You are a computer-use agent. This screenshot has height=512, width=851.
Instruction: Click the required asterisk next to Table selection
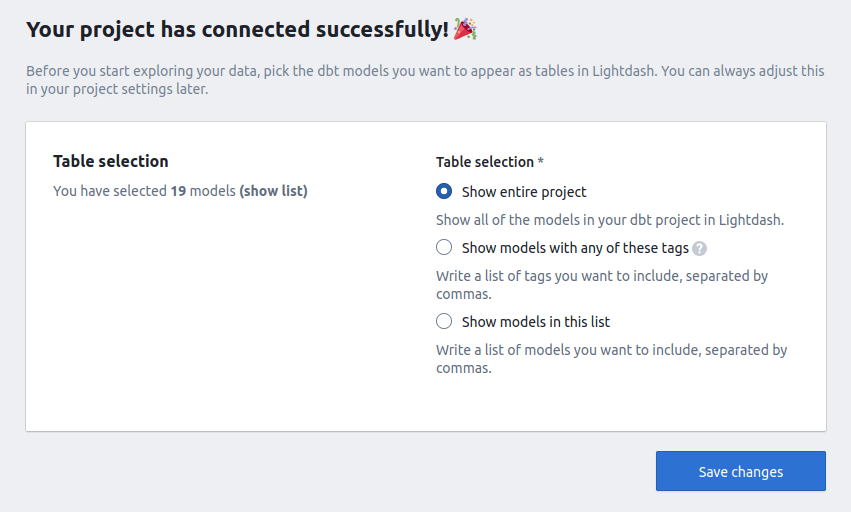click(x=541, y=161)
